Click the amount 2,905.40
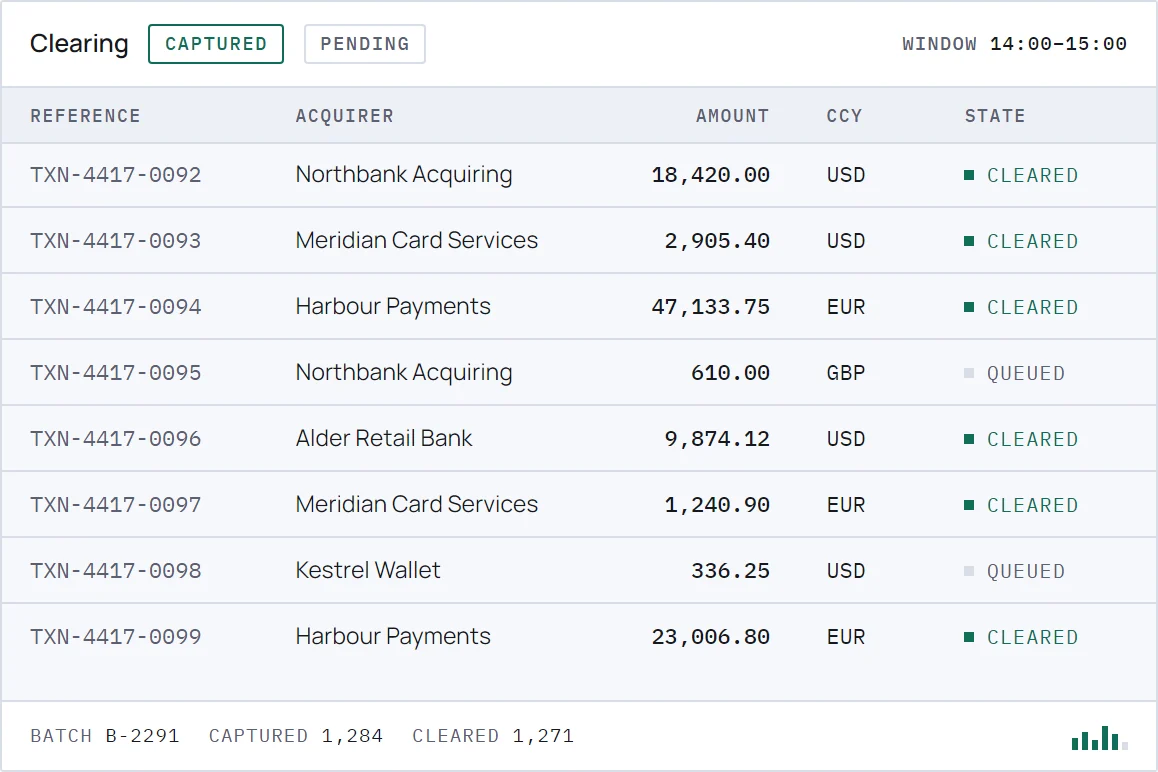The height and width of the screenshot is (772, 1158). click(717, 241)
